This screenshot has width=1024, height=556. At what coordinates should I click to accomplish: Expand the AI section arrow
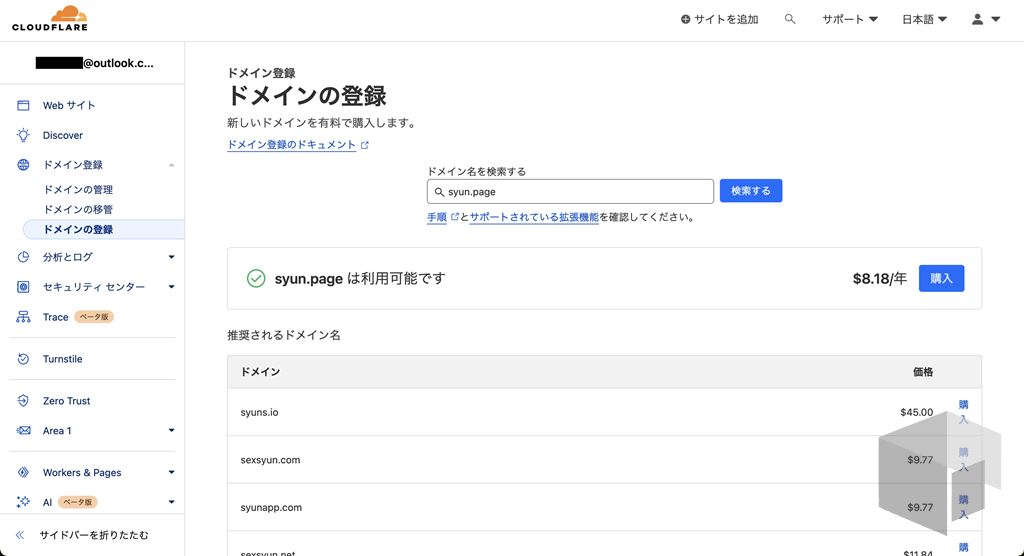(x=171, y=502)
